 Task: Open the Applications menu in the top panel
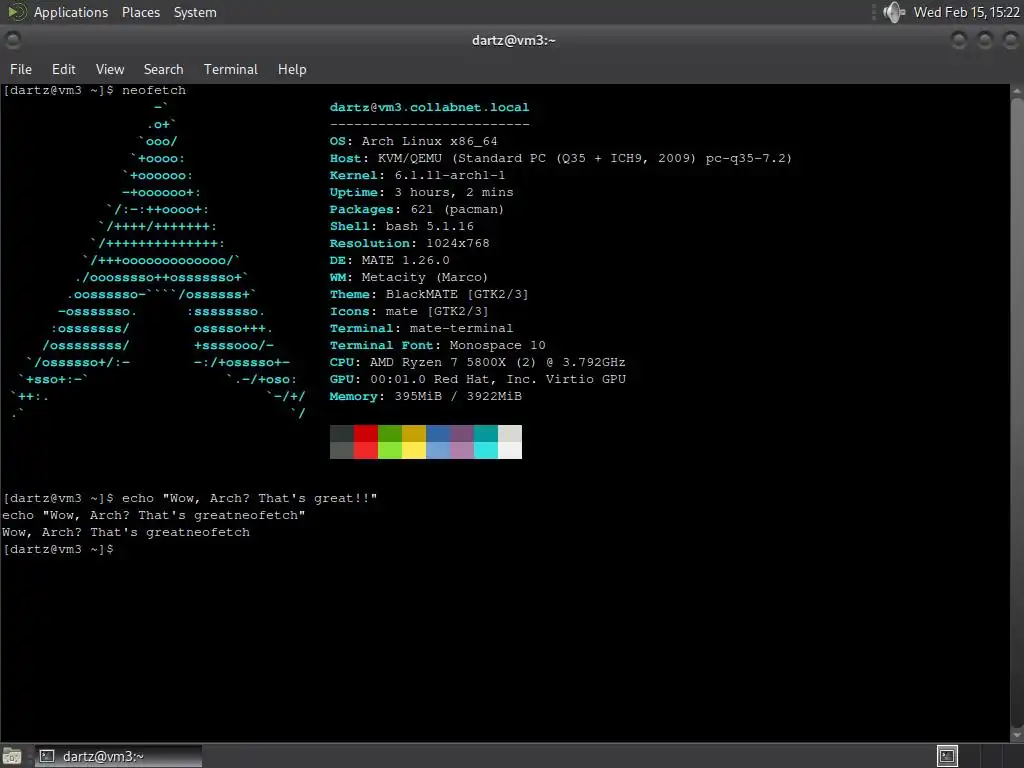(x=71, y=12)
